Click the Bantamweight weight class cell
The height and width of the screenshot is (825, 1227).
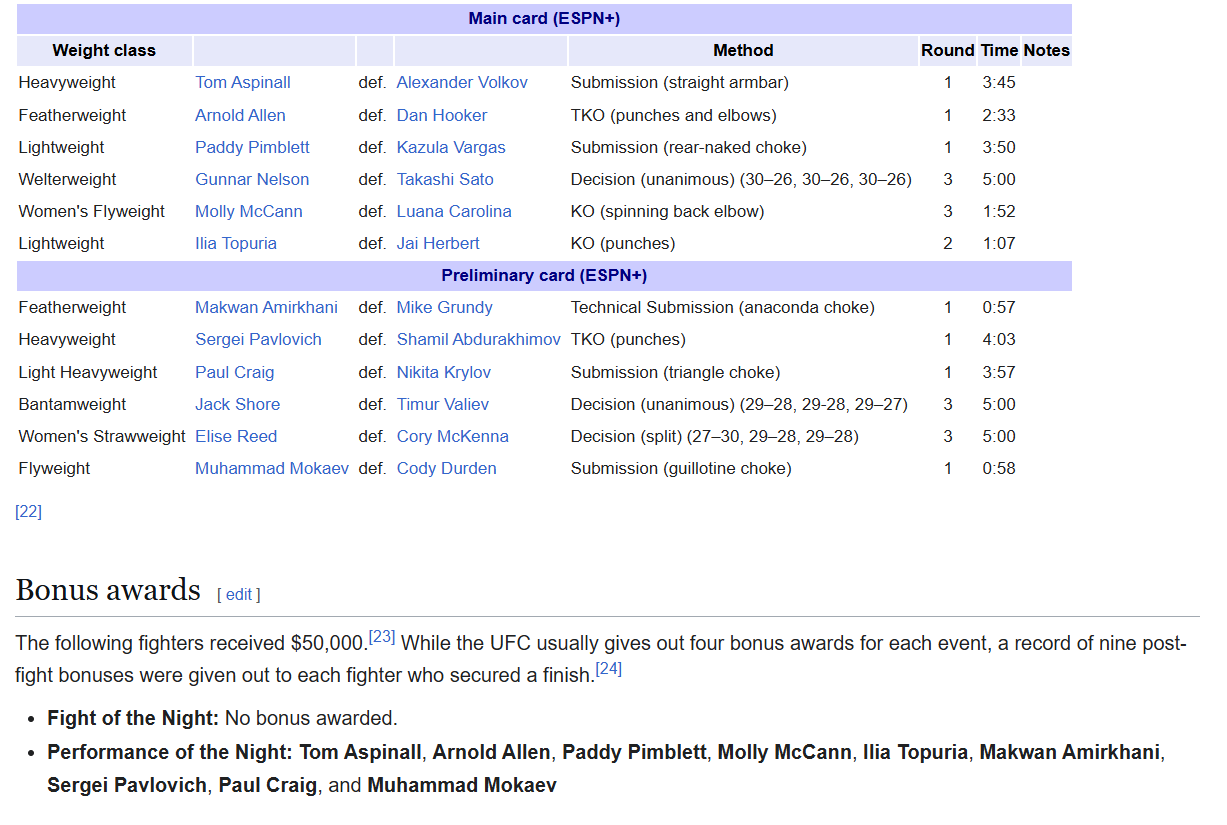coord(72,404)
